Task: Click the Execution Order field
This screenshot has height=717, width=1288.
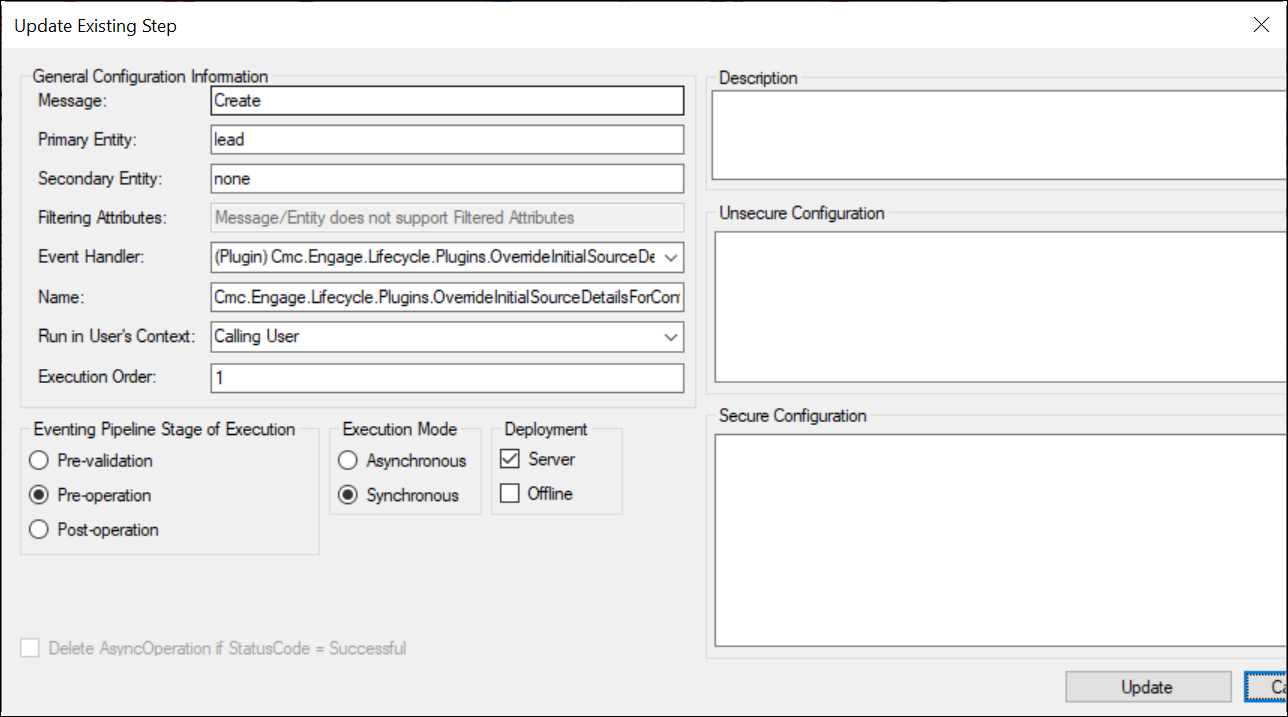Action: 447,377
